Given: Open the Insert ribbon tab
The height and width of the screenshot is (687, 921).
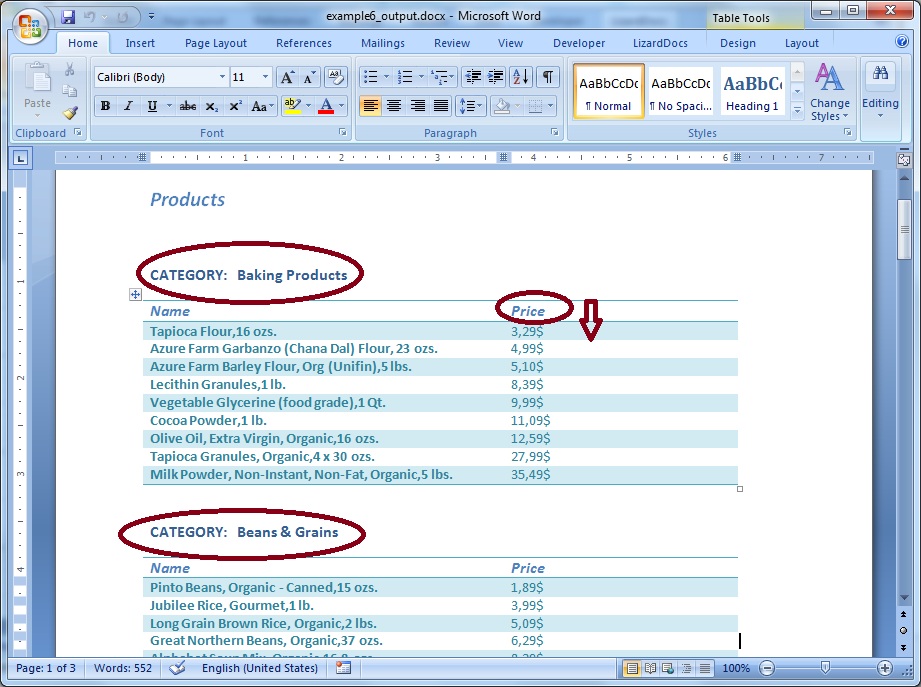Looking at the screenshot, I should (x=140, y=43).
